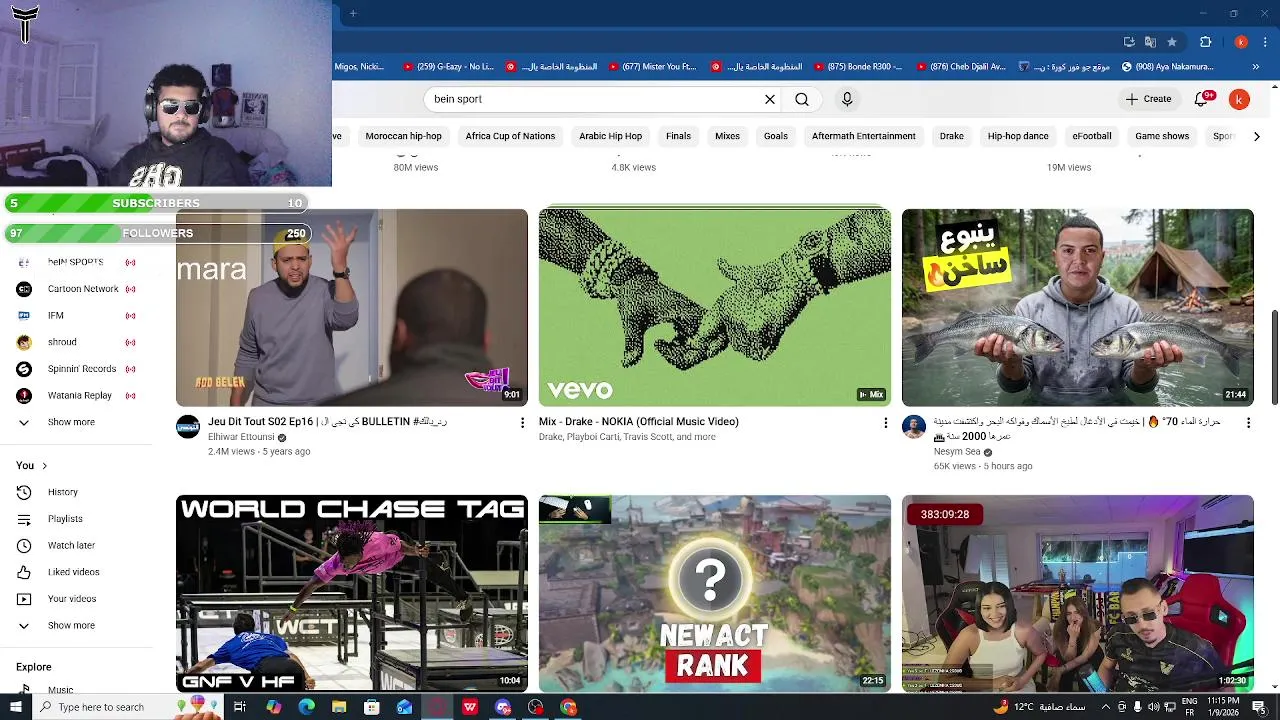This screenshot has height=720, width=1280.
Task: Open the Drake NOKIA mix thumbnail
Action: [x=715, y=307]
